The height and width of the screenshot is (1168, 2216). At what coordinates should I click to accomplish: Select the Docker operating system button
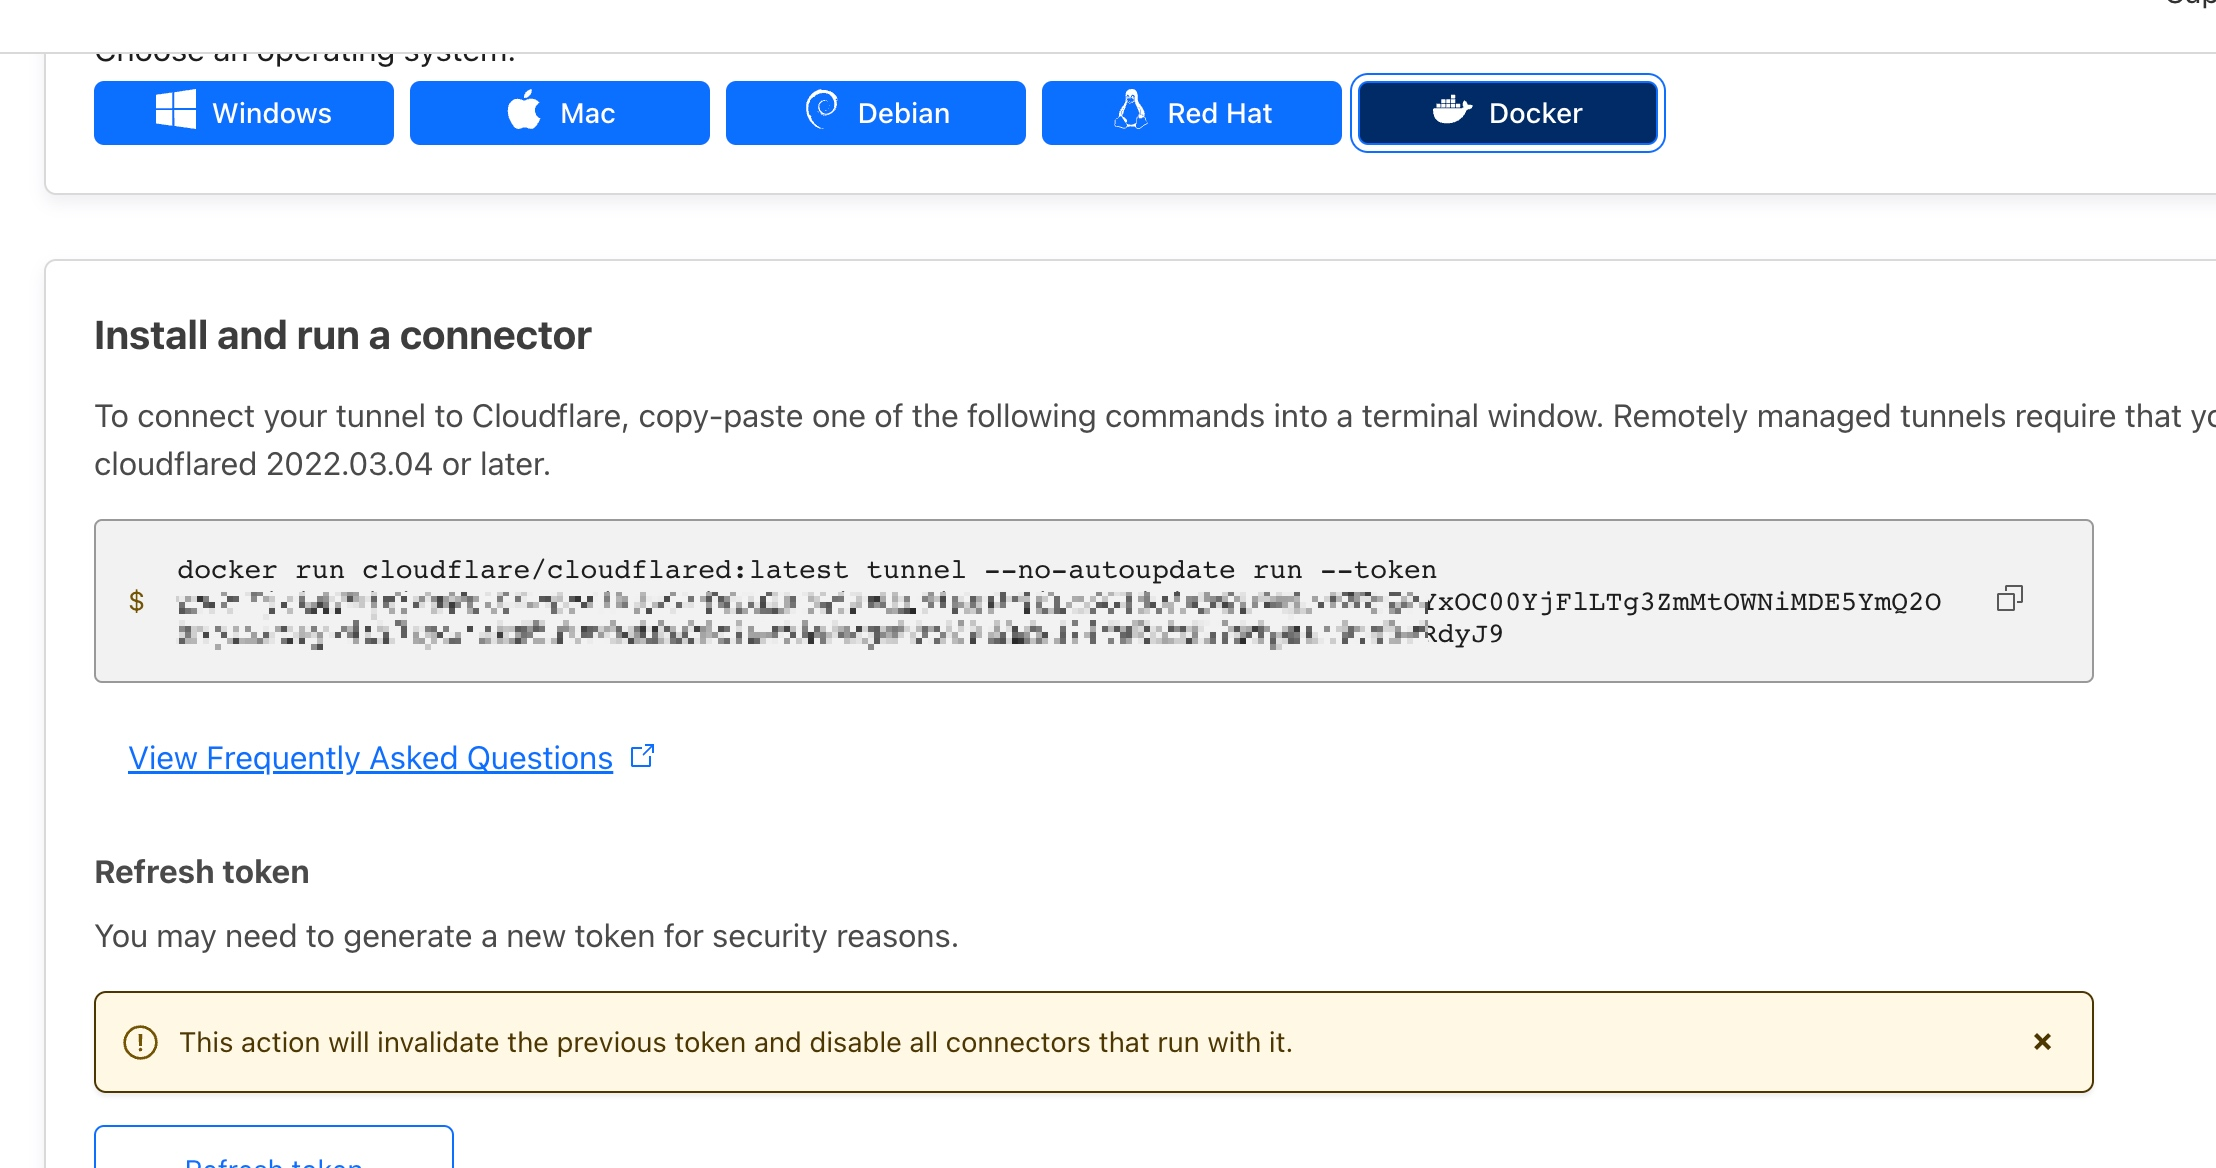pyautogui.click(x=1508, y=113)
